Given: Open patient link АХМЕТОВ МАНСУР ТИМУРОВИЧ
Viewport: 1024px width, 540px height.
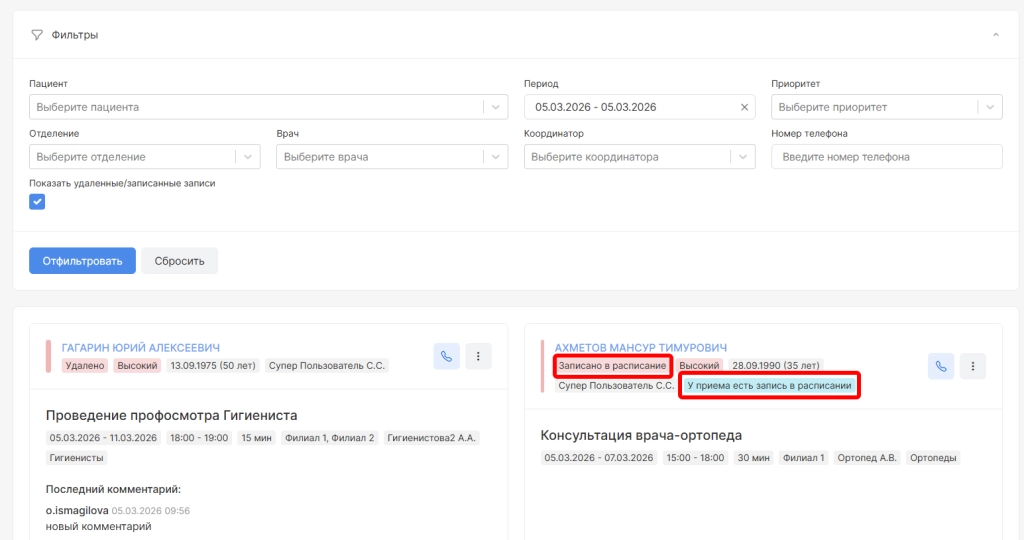Looking at the screenshot, I should point(640,347).
